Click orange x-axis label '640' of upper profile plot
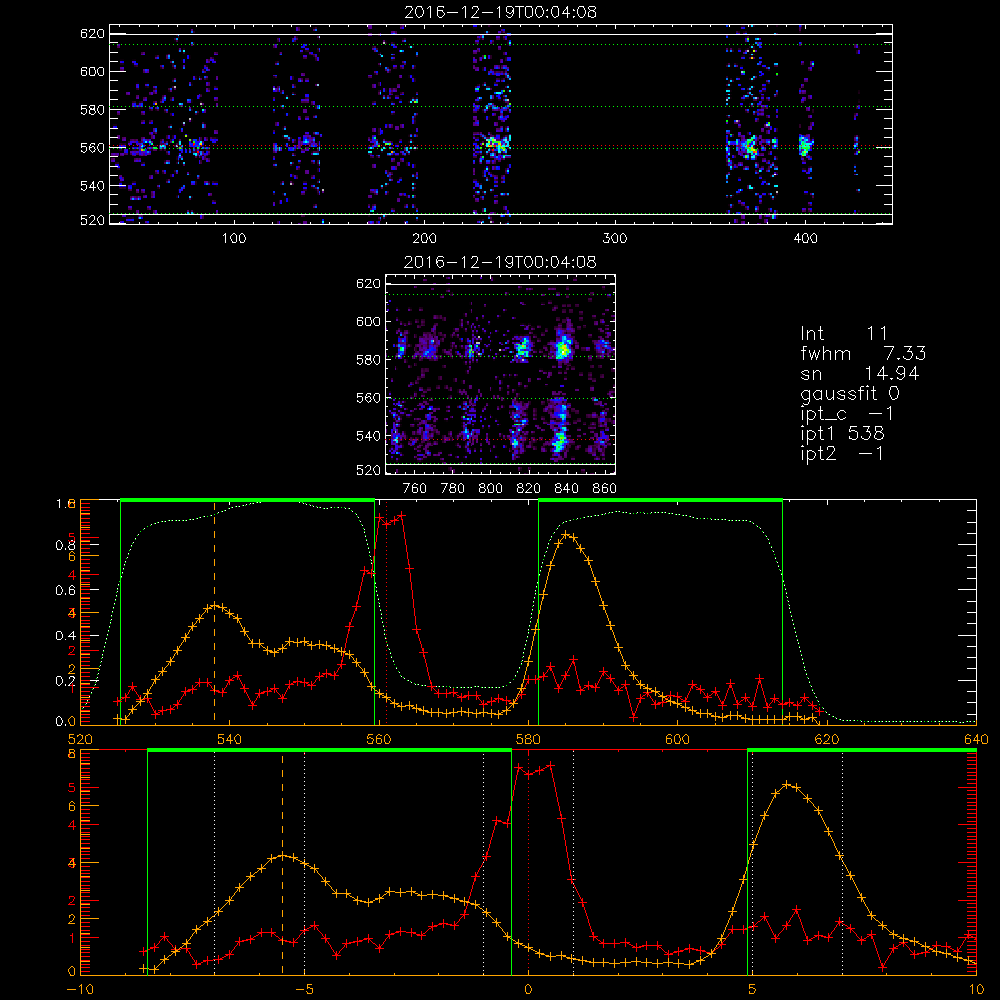The width and height of the screenshot is (1000, 1000). (x=976, y=739)
